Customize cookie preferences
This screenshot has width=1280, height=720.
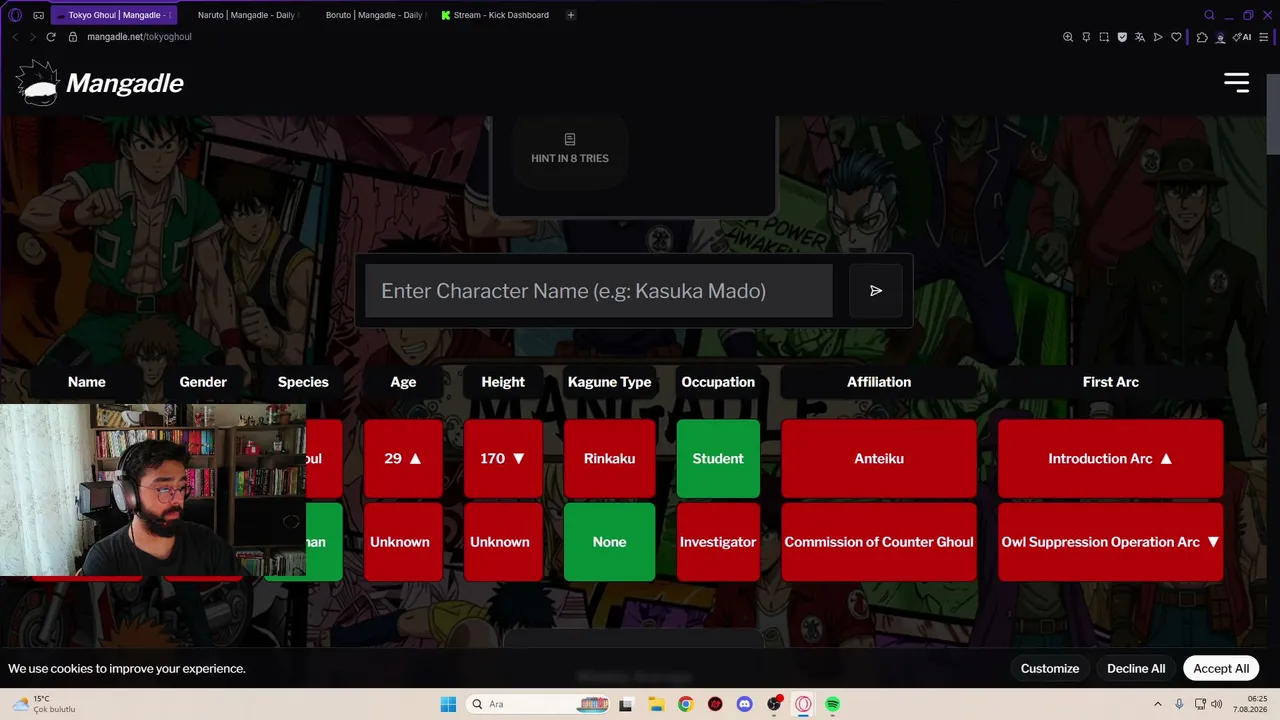pos(1050,669)
